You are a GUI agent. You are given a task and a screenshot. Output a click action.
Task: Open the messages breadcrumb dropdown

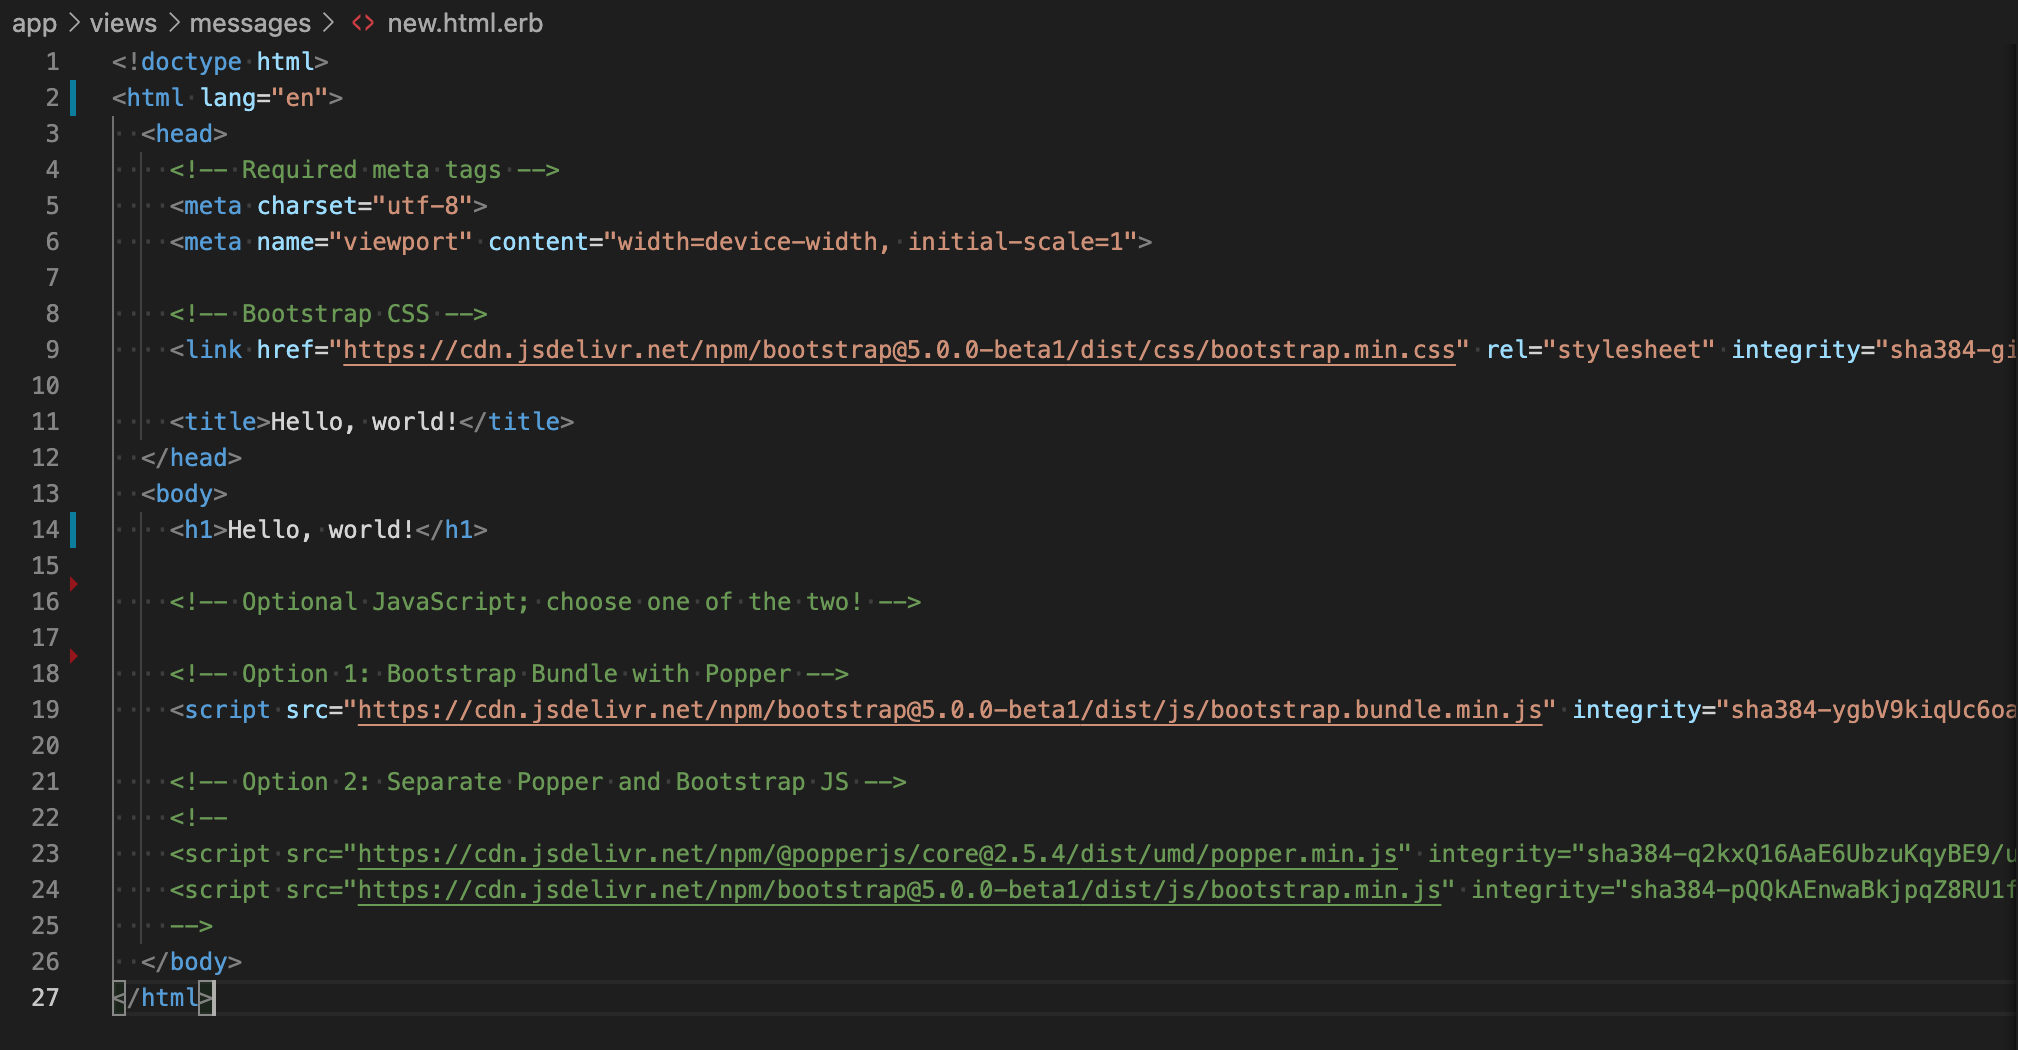[x=251, y=22]
